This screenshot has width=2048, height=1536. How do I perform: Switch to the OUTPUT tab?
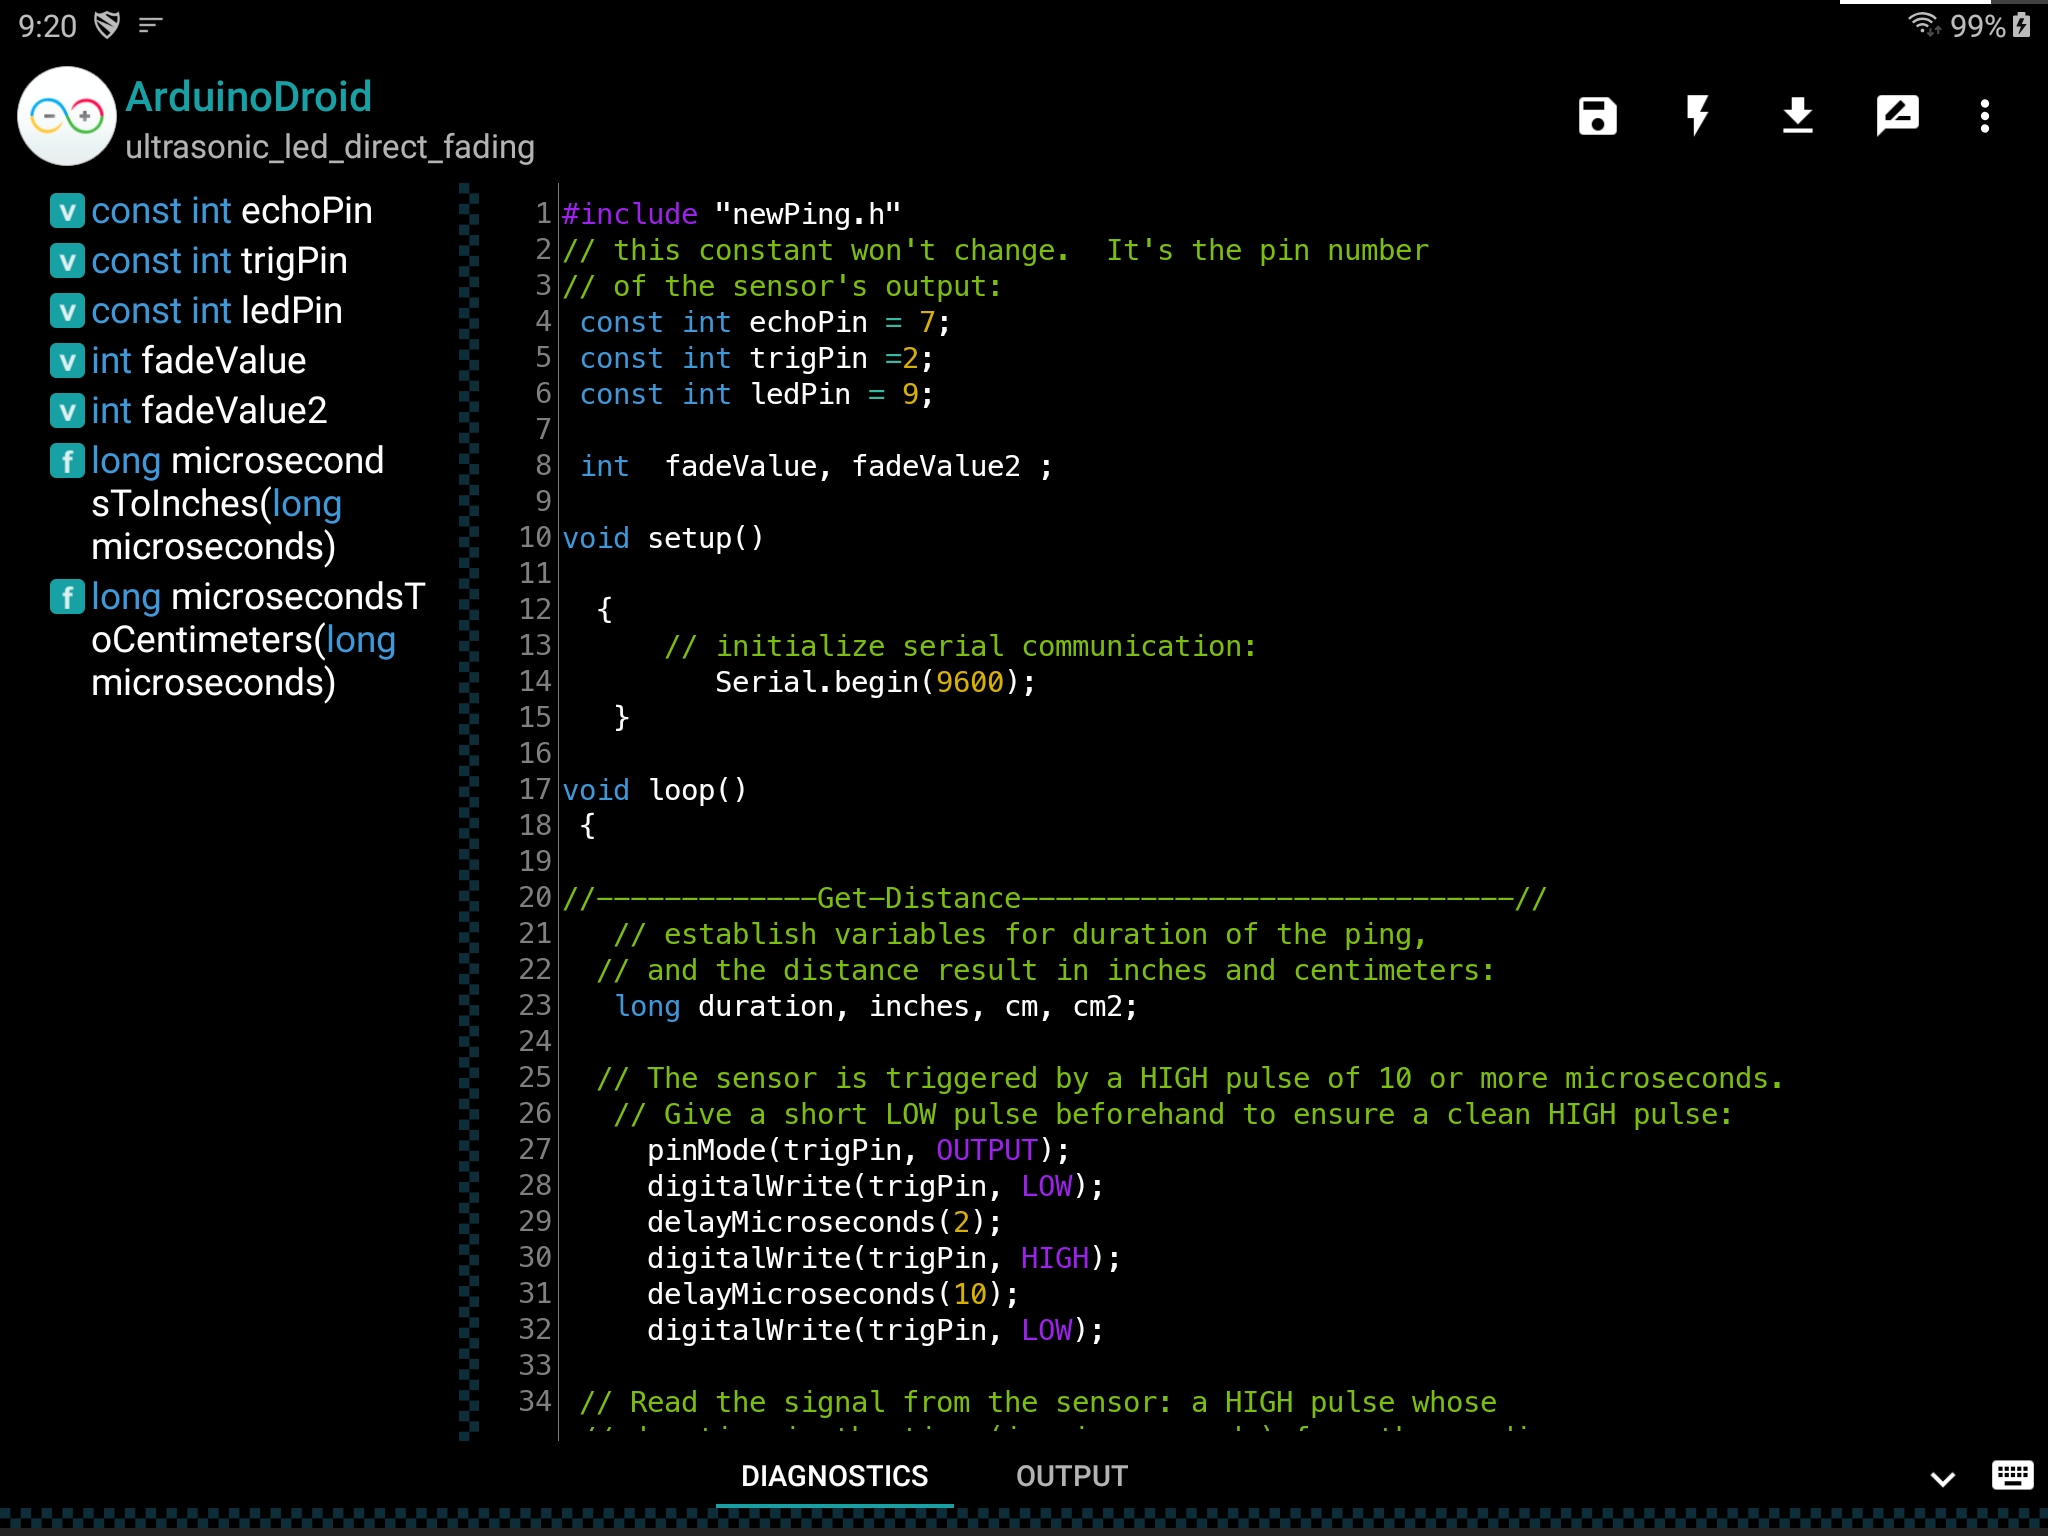point(1071,1476)
